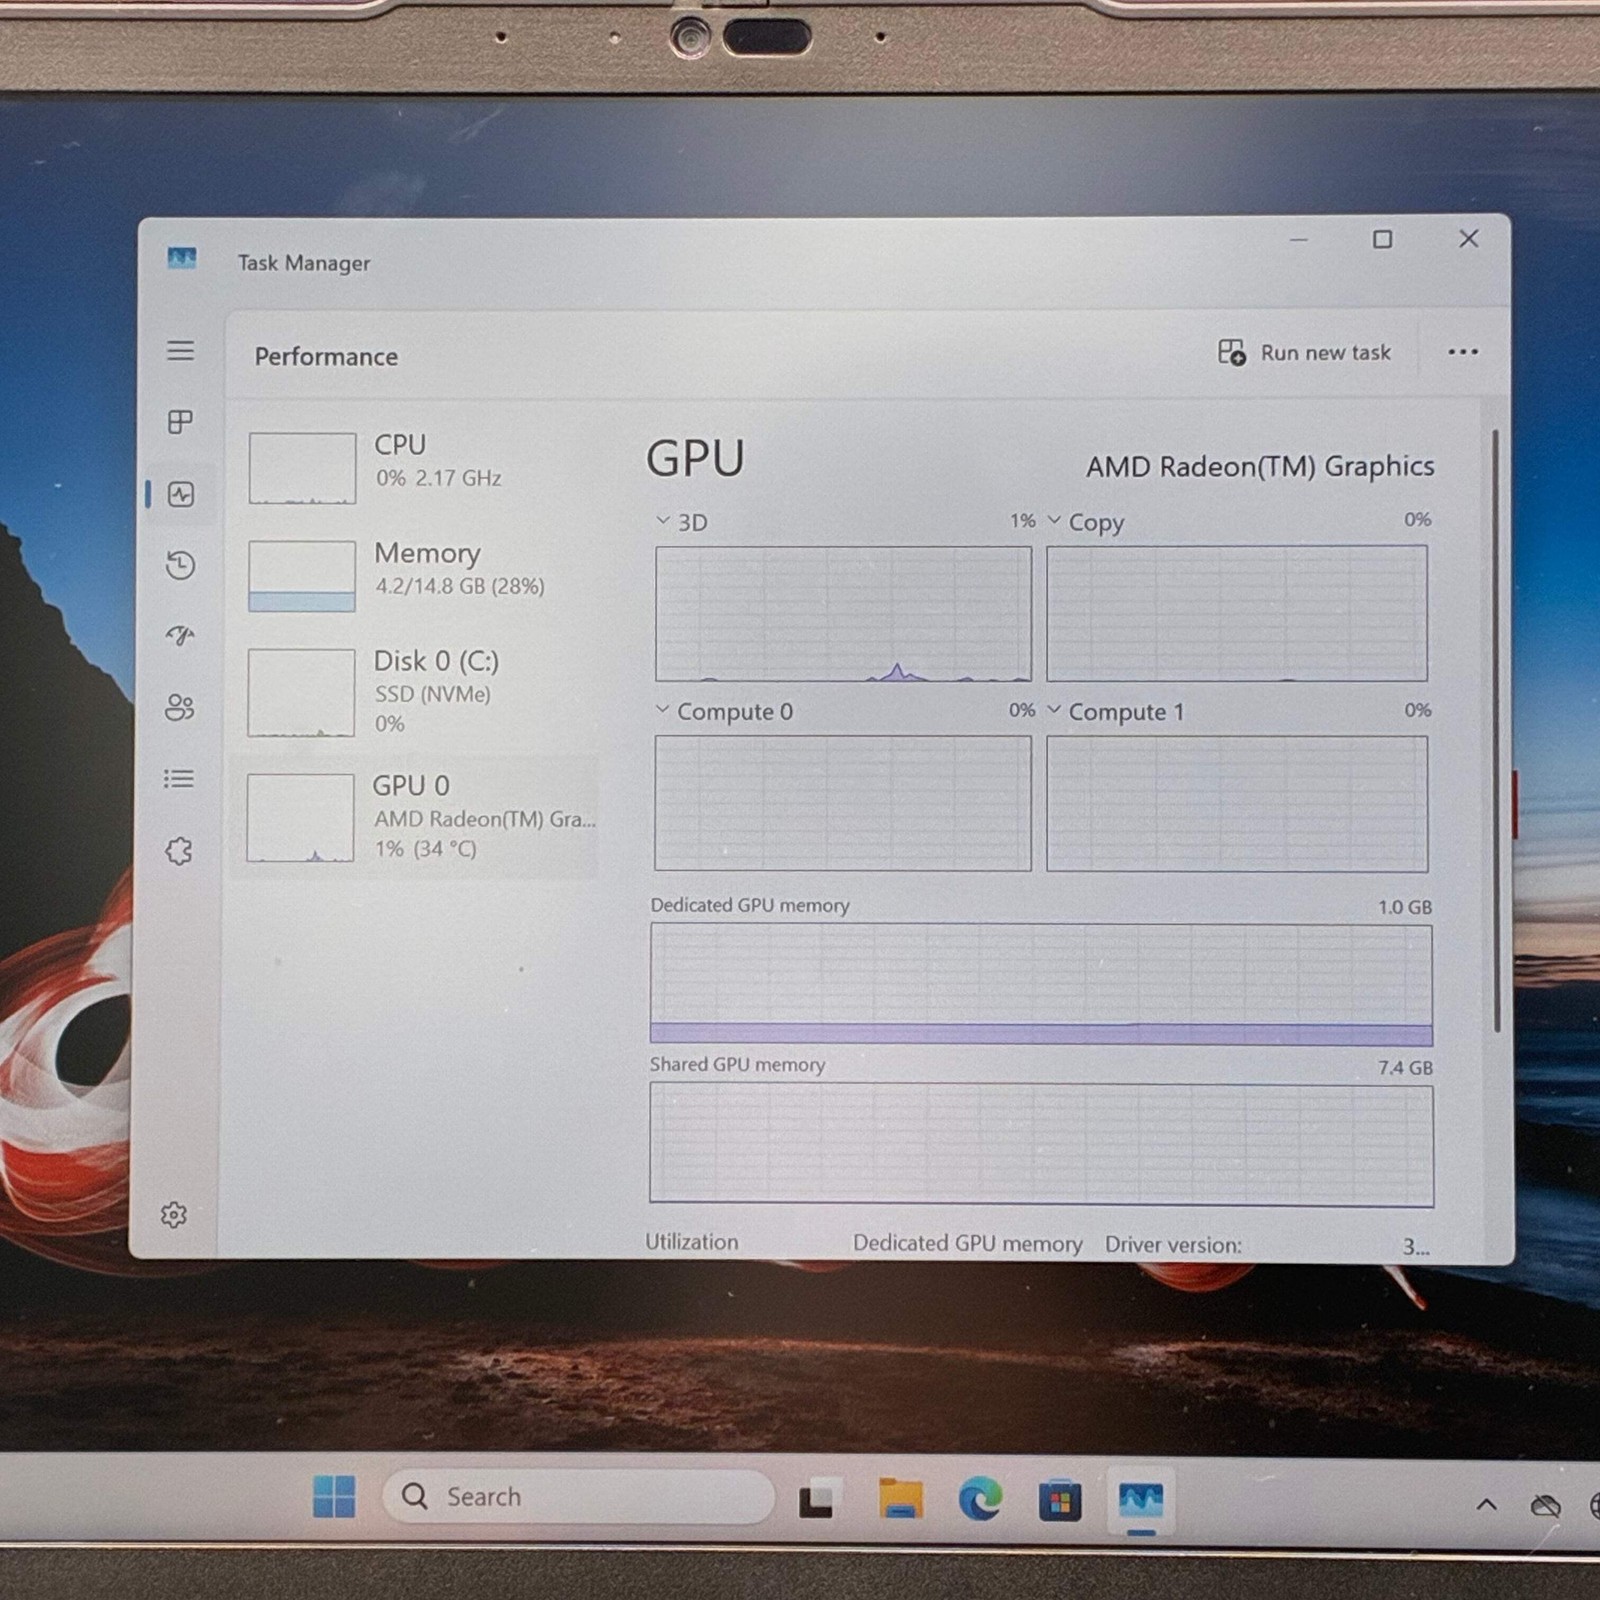The width and height of the screenshot is (1600, 1600).
Task: Open the App history page icon
Action: tap(181, 565)
